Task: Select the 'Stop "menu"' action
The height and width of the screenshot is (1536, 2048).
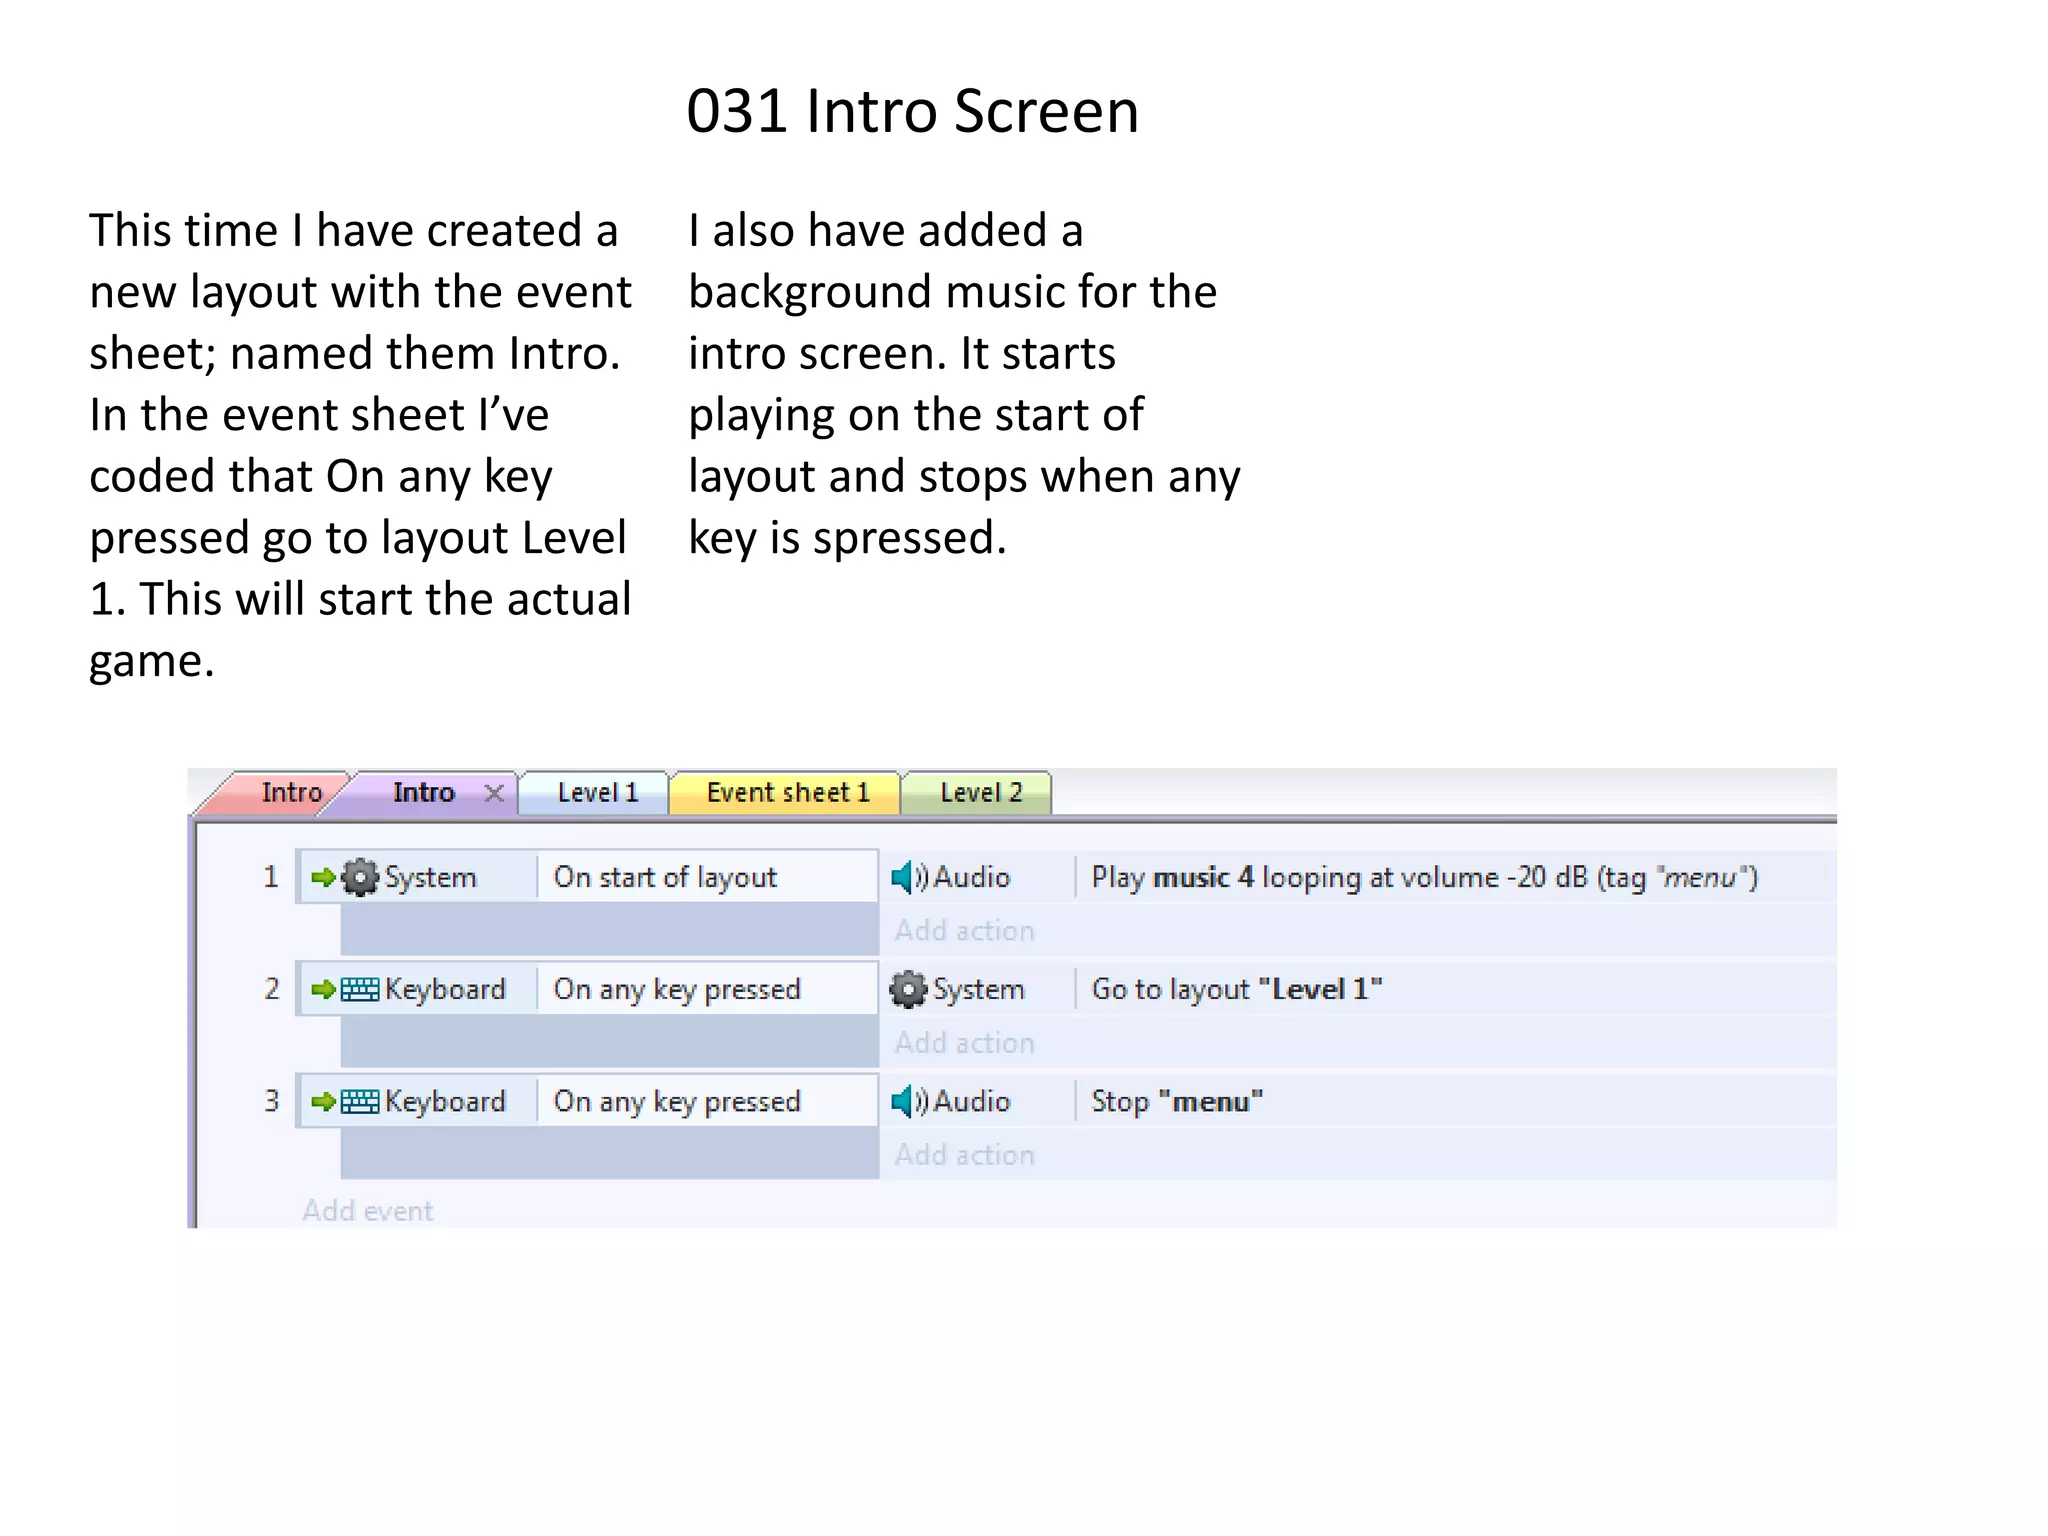Action: [1177, 1102]
